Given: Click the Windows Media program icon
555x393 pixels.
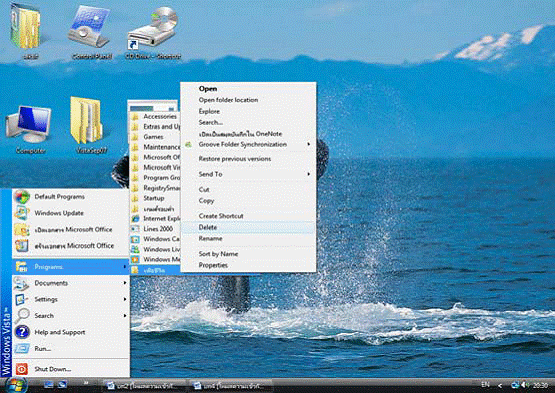Looking at the screenshot, I should point(135,260).
